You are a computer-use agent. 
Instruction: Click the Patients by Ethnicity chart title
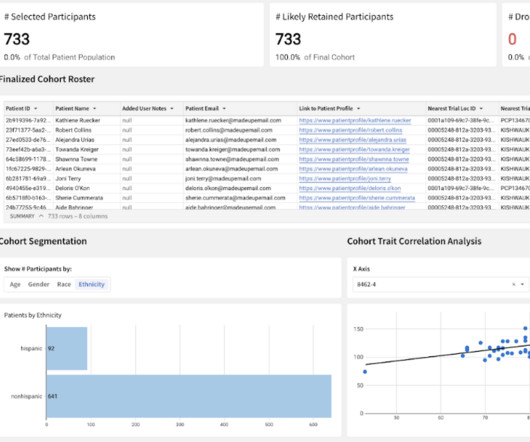[x=33, y=315]
